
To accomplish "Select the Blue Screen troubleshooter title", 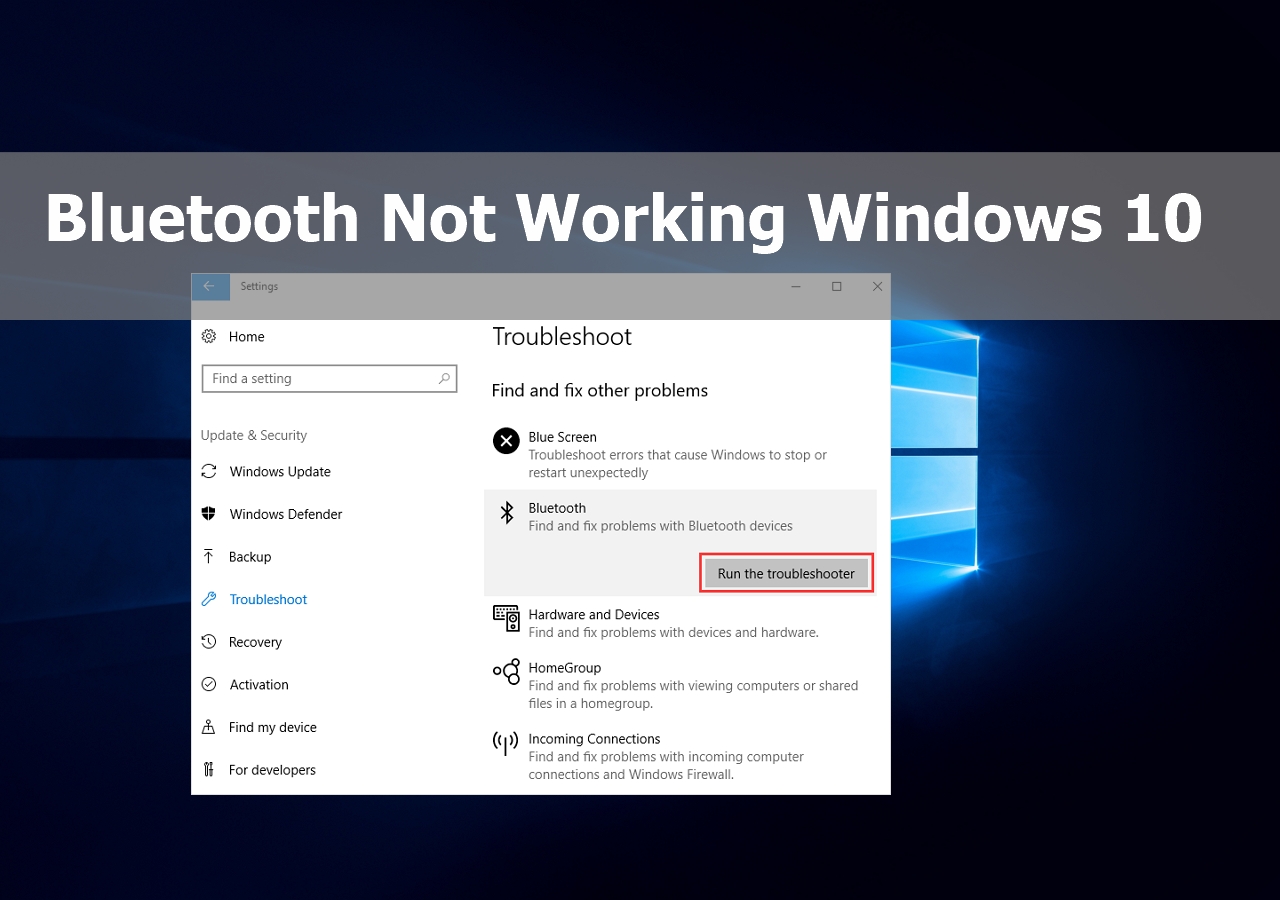I will 562,437.
